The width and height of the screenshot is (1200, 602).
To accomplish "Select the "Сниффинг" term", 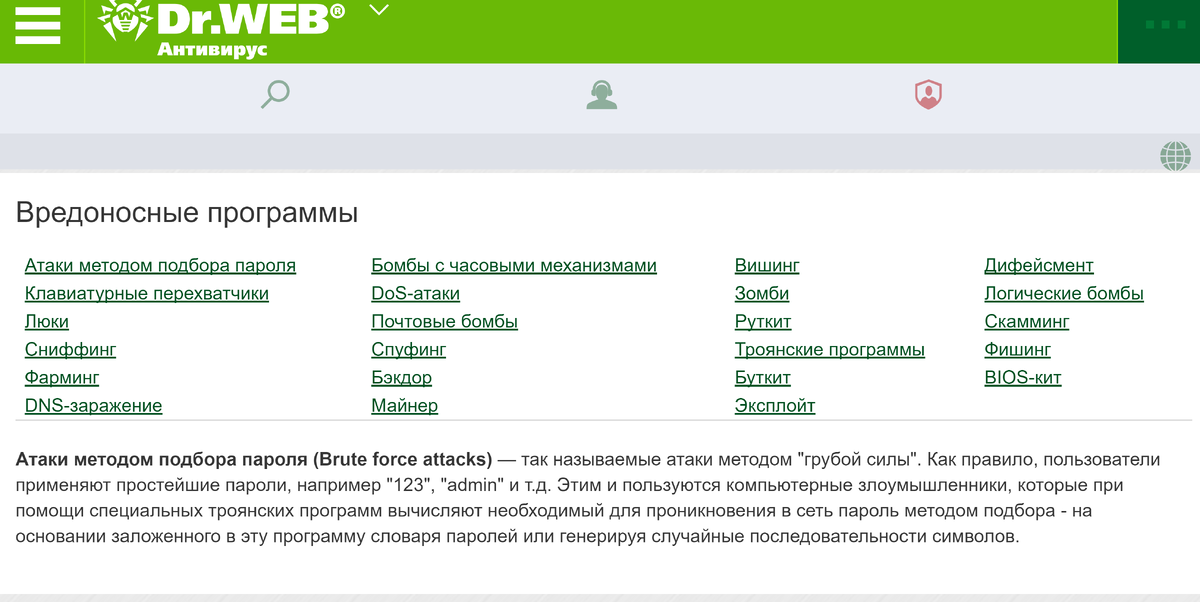I will [71, 349].
